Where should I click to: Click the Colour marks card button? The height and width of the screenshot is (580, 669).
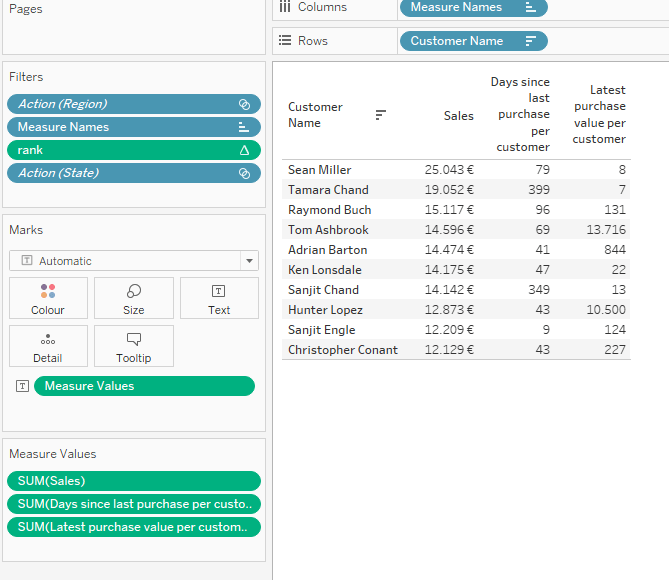47,298
